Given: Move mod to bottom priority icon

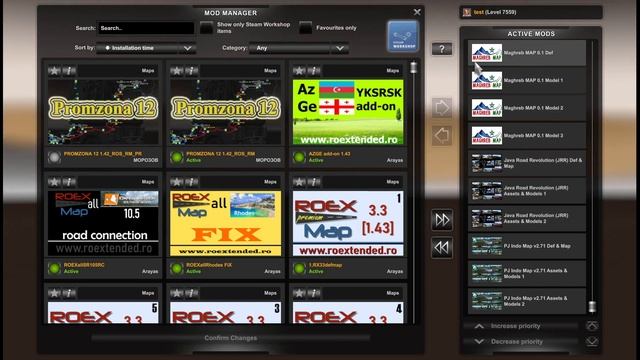Looking at the screenshot, I should 592,341.
